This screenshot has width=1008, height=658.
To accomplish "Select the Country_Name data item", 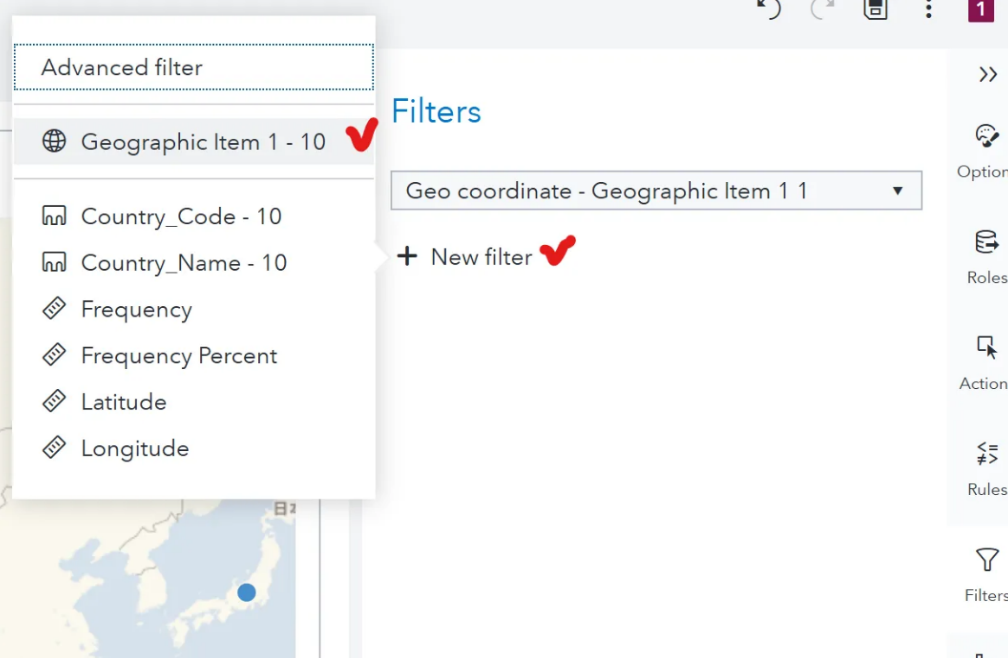I will tap(185, 262).
